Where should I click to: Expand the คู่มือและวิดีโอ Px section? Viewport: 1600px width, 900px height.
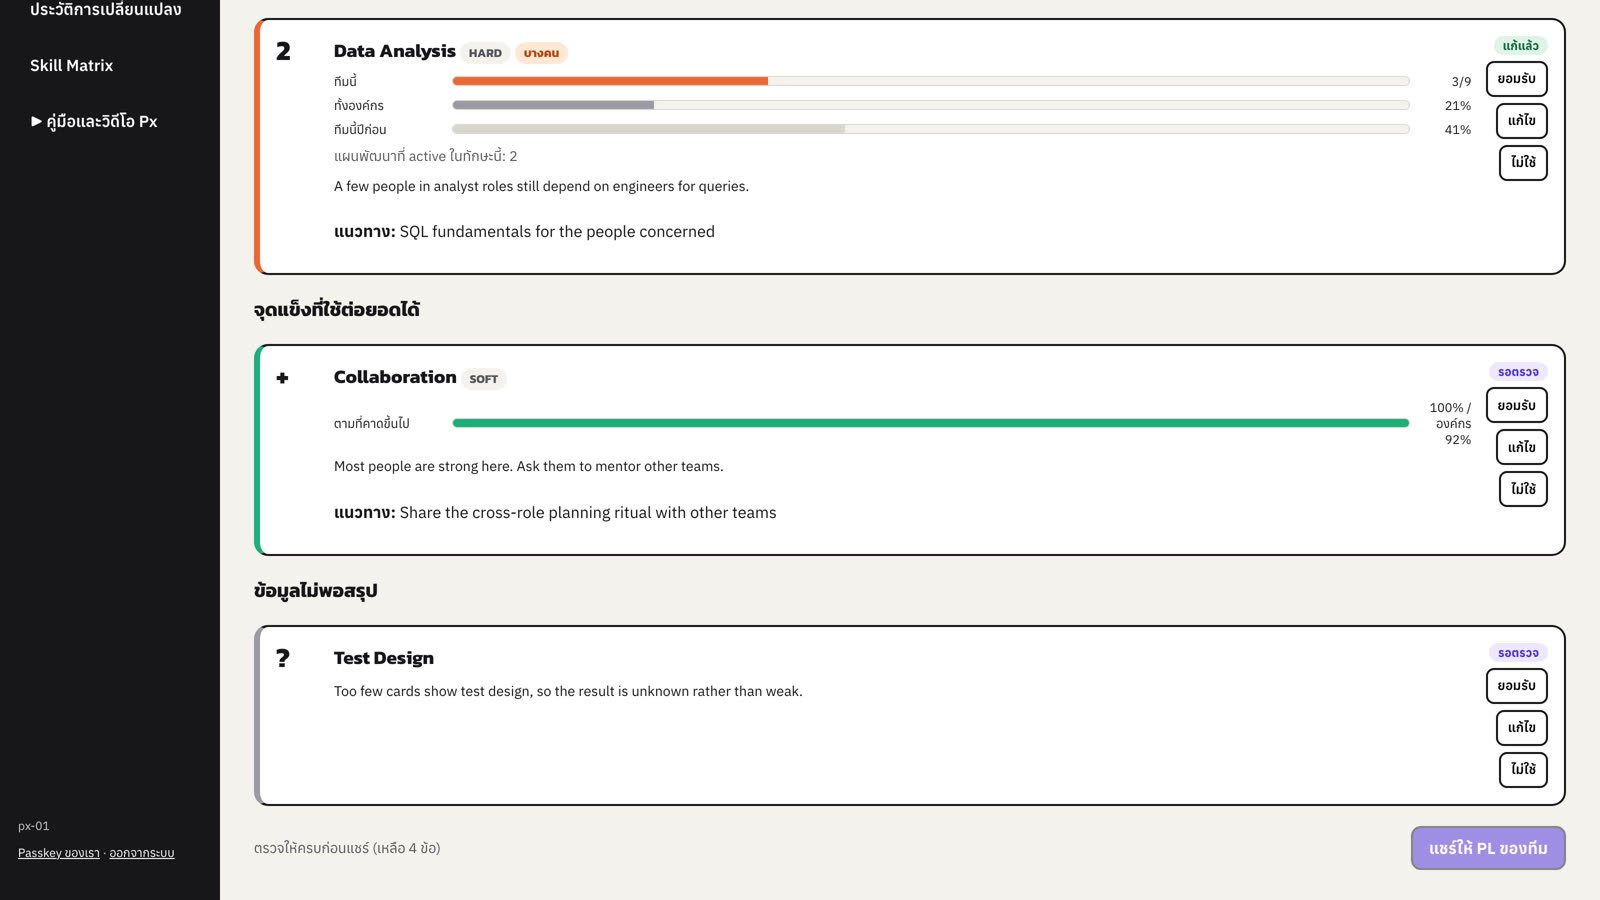[x=94, y=121]
